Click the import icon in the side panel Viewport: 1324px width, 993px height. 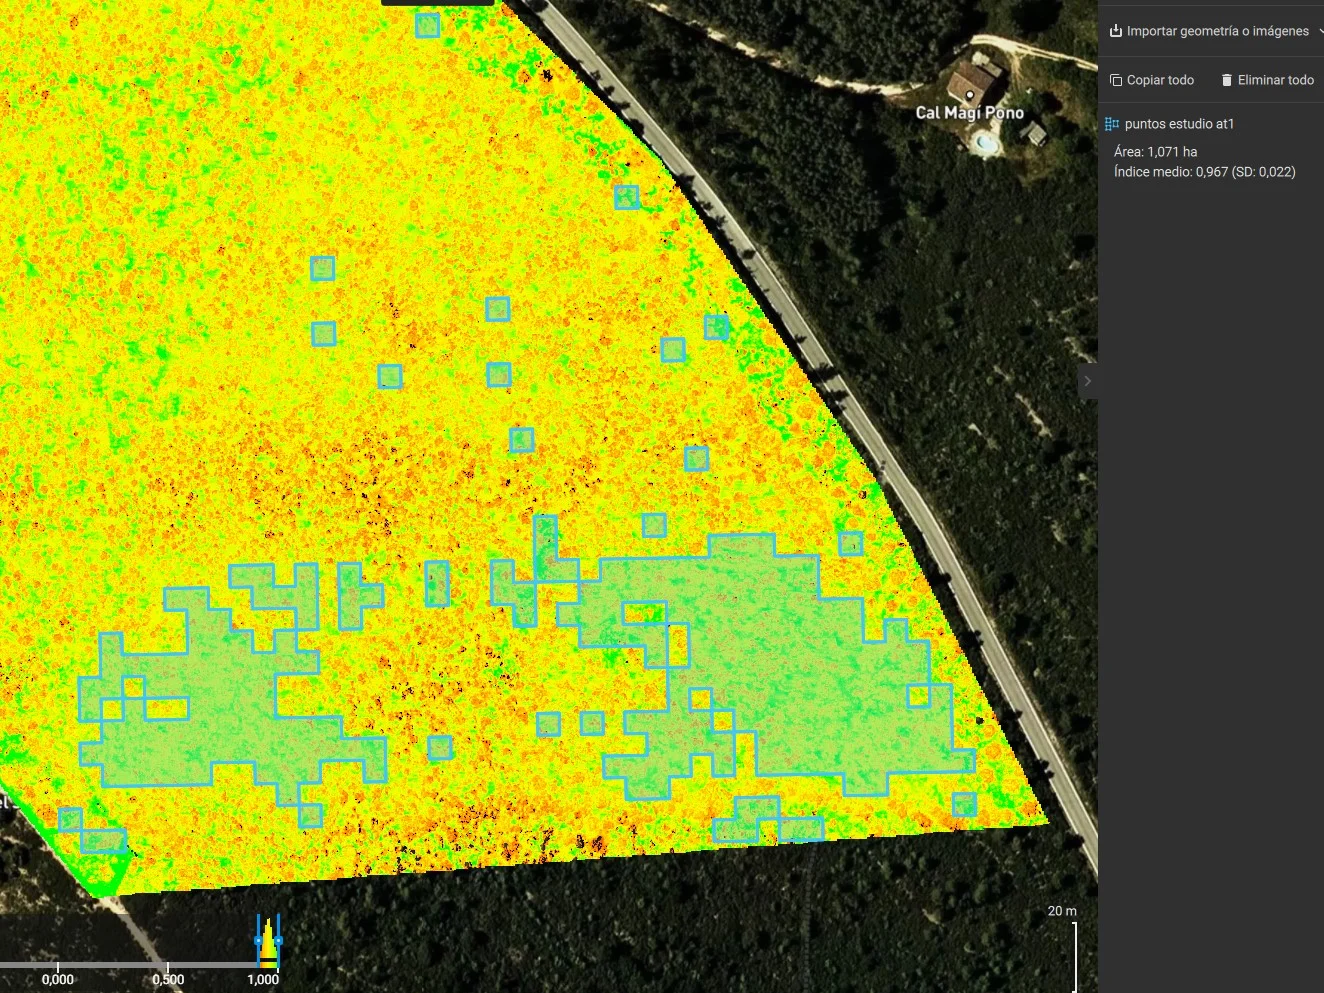1115,31
